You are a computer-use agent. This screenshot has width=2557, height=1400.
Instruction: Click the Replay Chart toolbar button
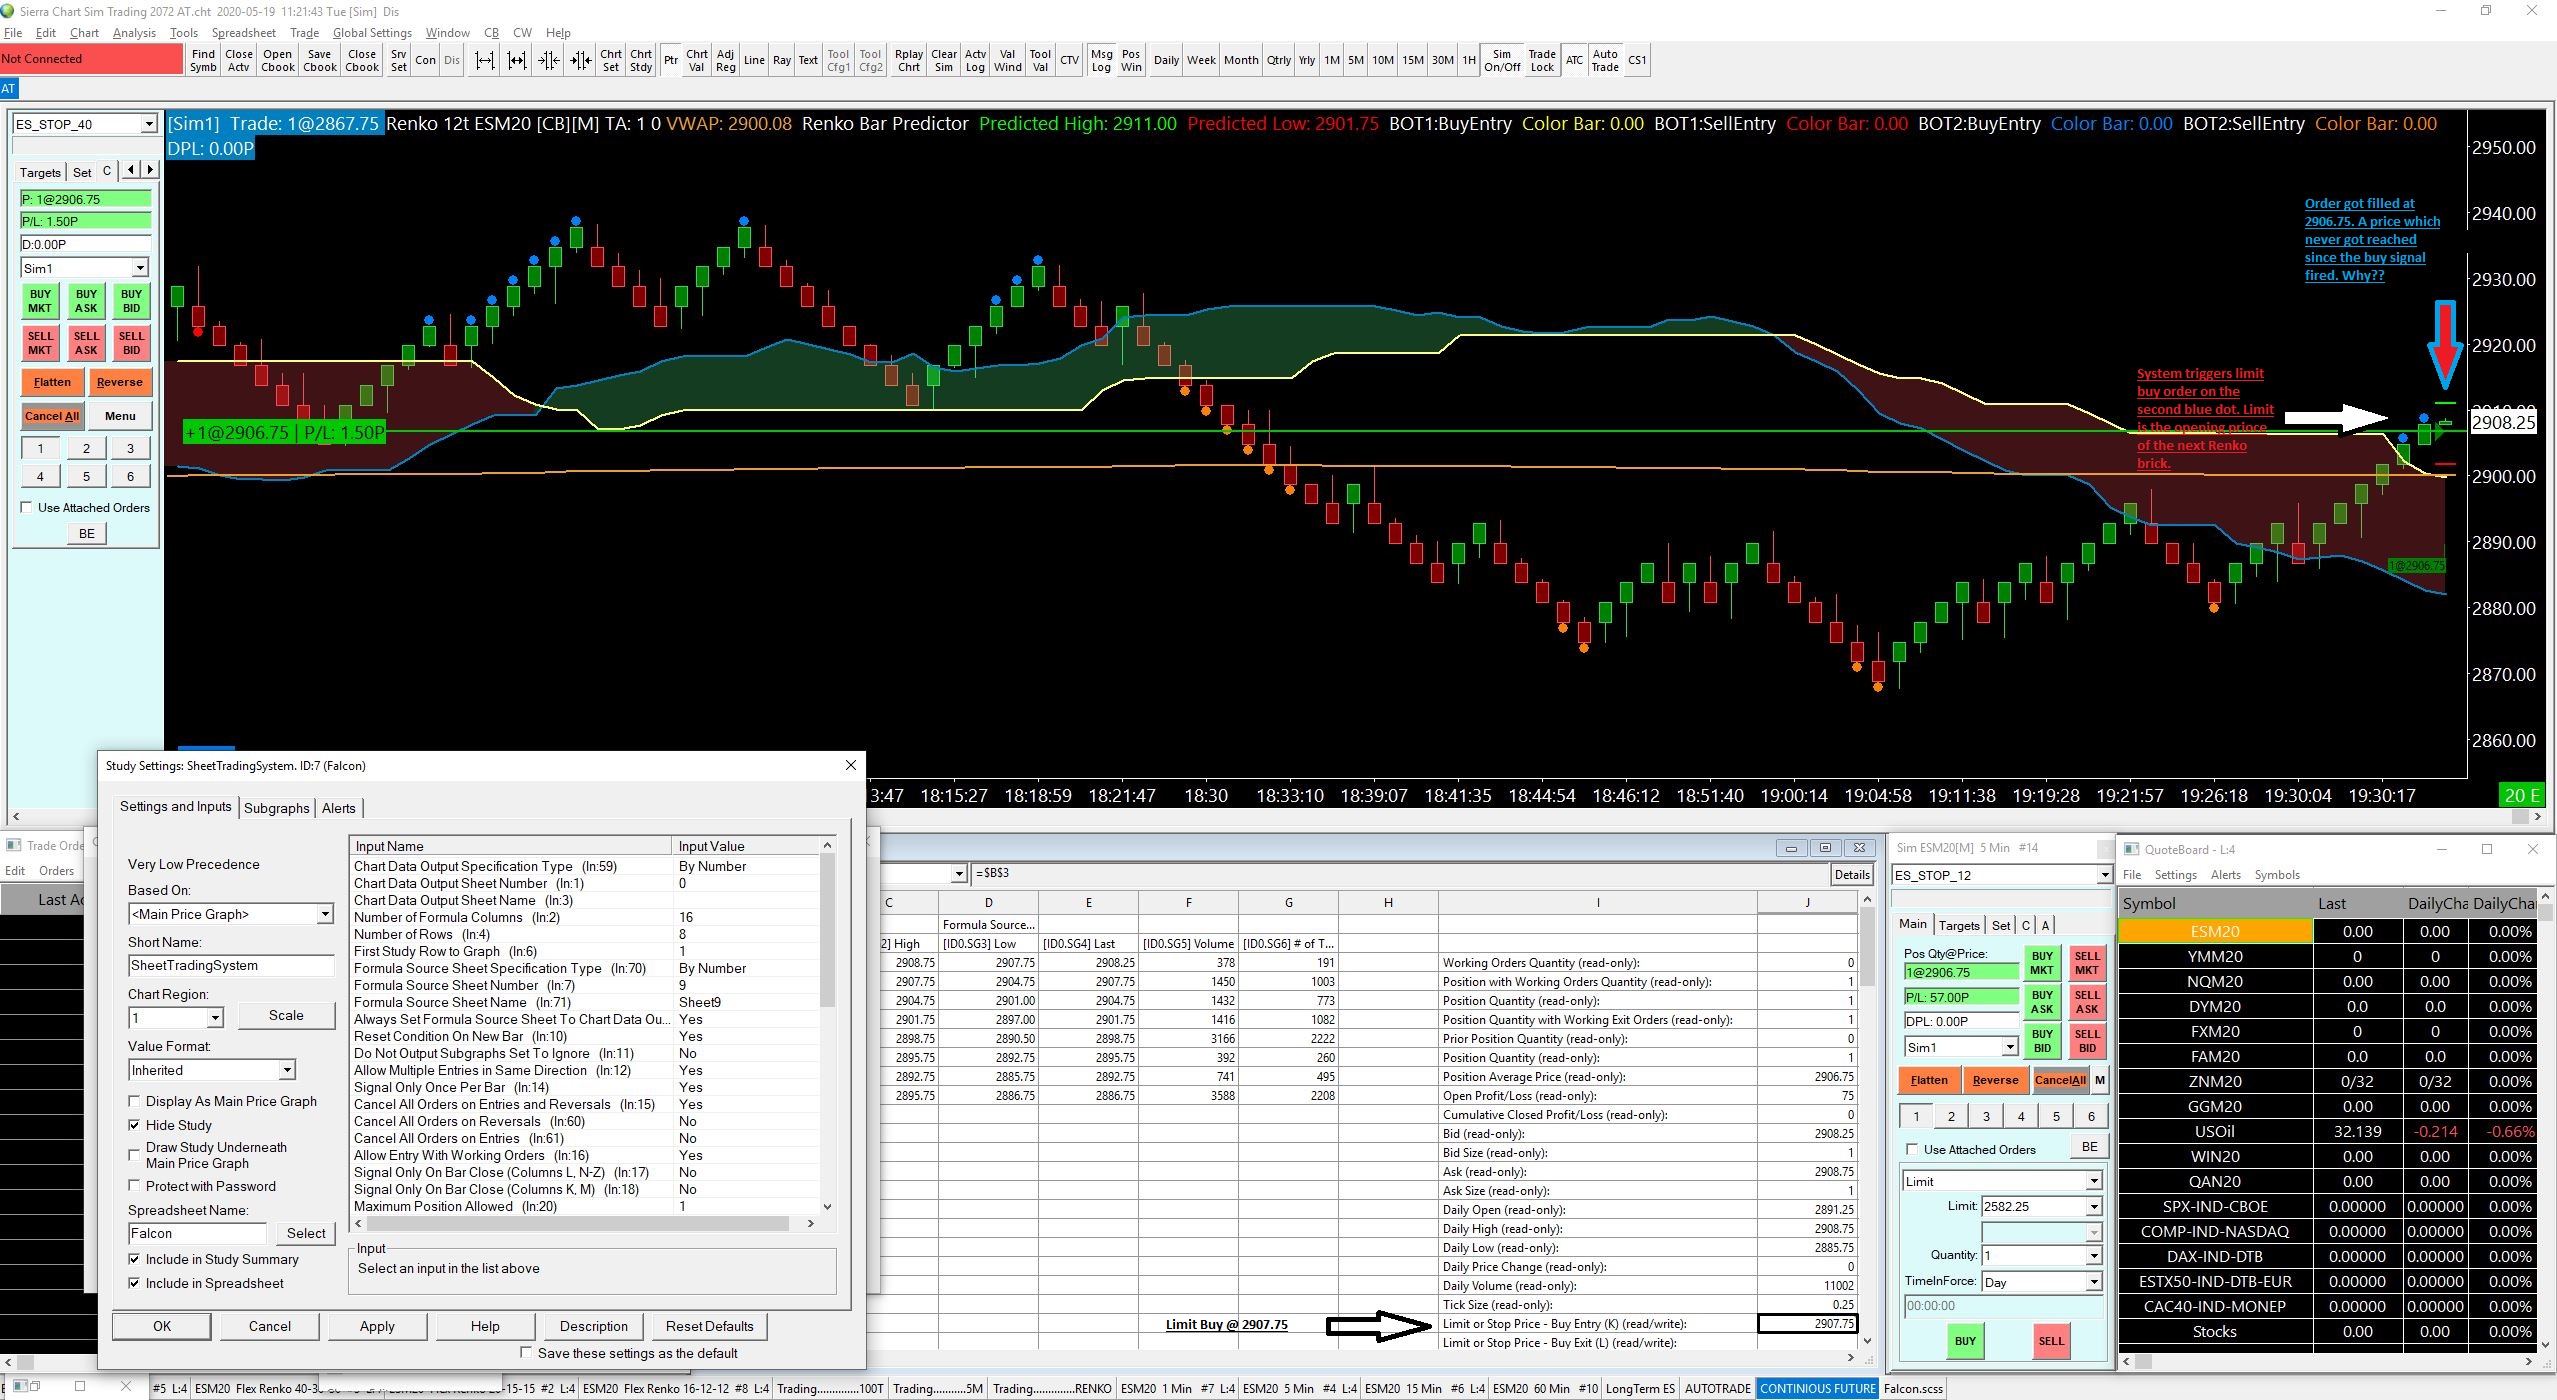point(909,61)
